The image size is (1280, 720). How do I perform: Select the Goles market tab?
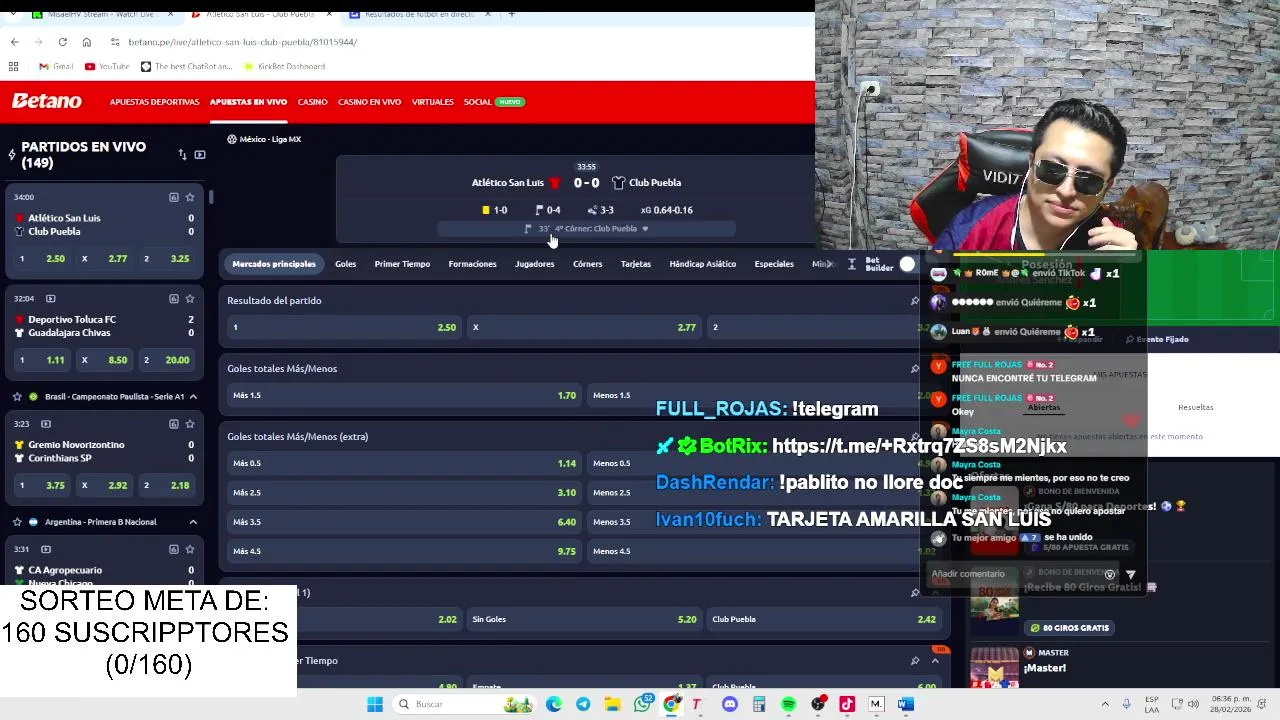(345, 264)
